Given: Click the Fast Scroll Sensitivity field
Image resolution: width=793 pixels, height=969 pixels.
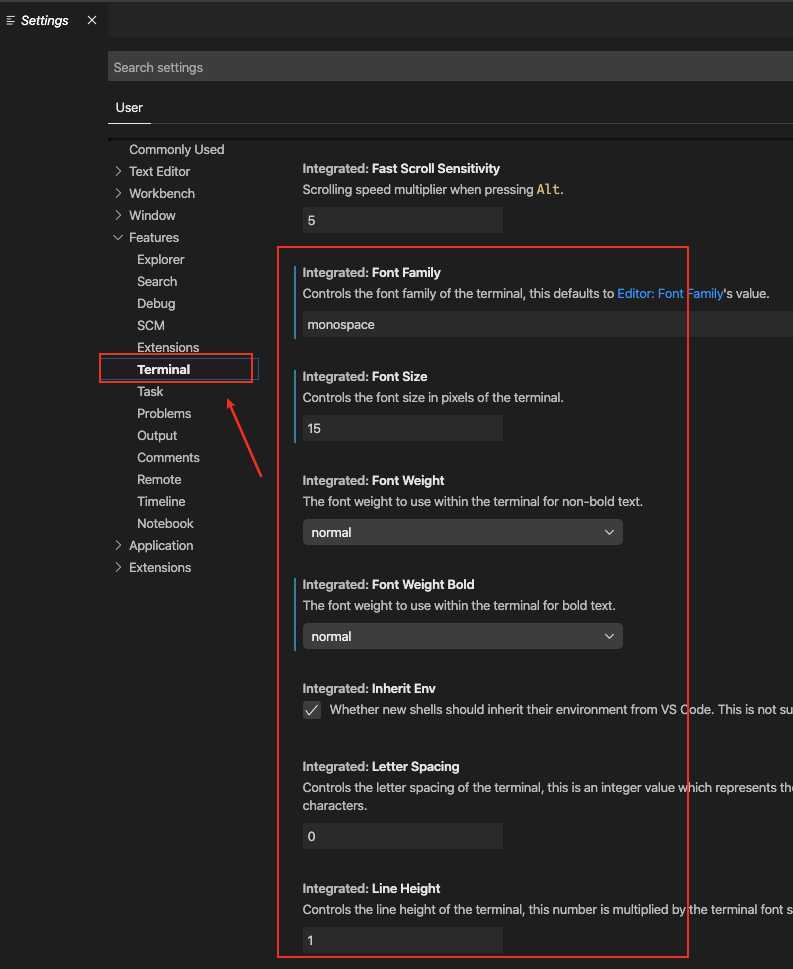Looking at the screenshot, I should point(402,221).
